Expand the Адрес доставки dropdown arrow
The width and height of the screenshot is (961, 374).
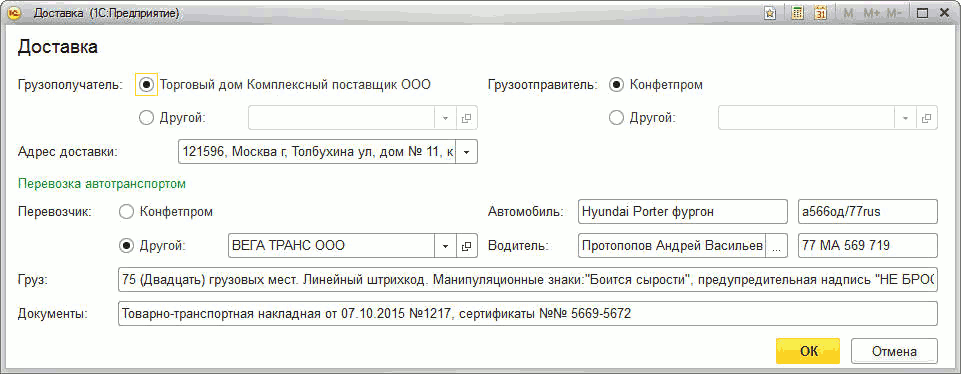click(x=466, y=153)
